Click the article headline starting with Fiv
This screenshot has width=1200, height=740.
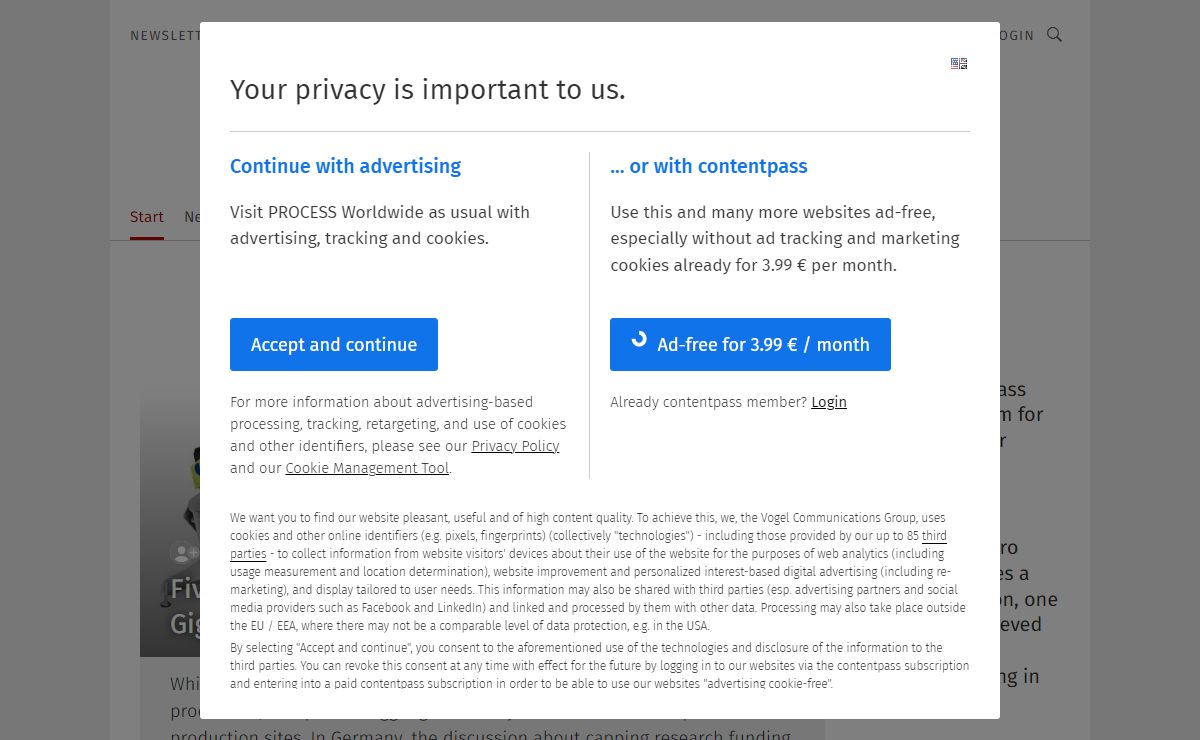click(185, 606)
